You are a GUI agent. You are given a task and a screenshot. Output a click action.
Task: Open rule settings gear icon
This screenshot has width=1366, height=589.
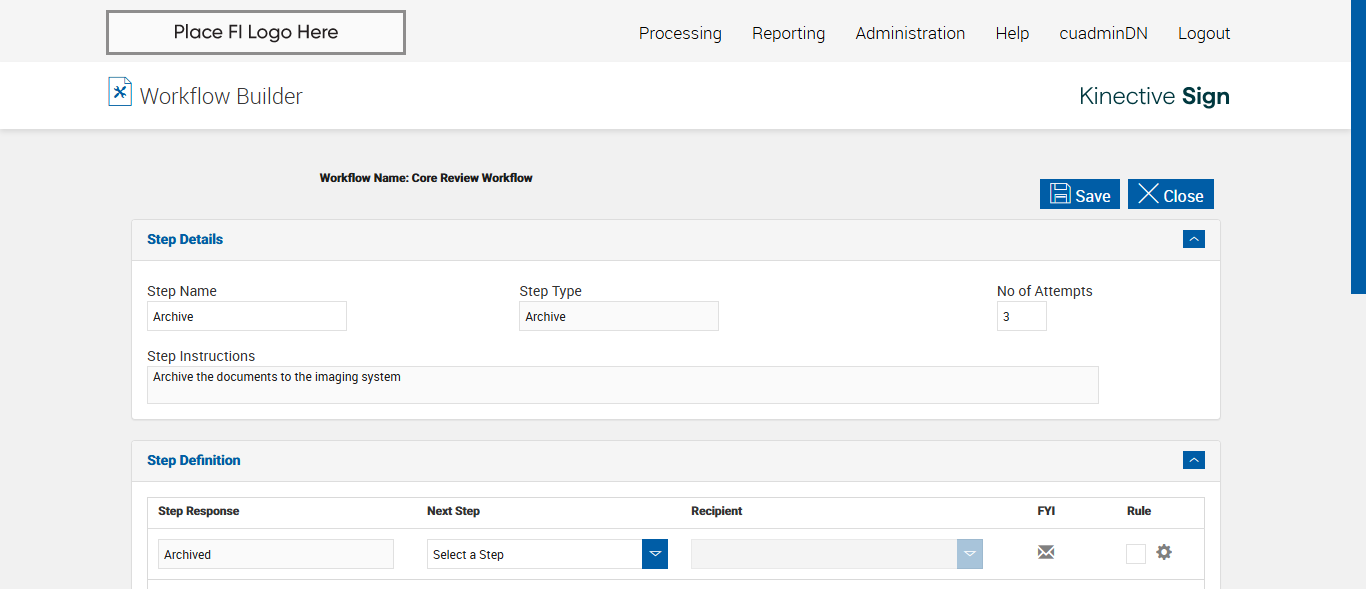tap(1164, 552)
